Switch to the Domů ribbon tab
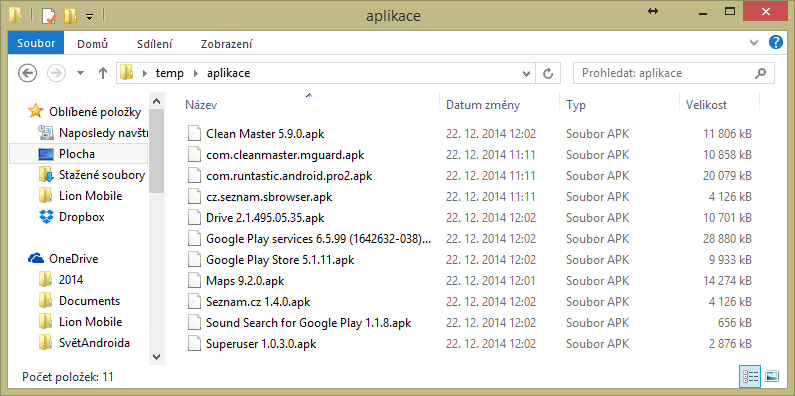Image resolution: width=795 pixels, height=396 pixels. click(92, 44)
